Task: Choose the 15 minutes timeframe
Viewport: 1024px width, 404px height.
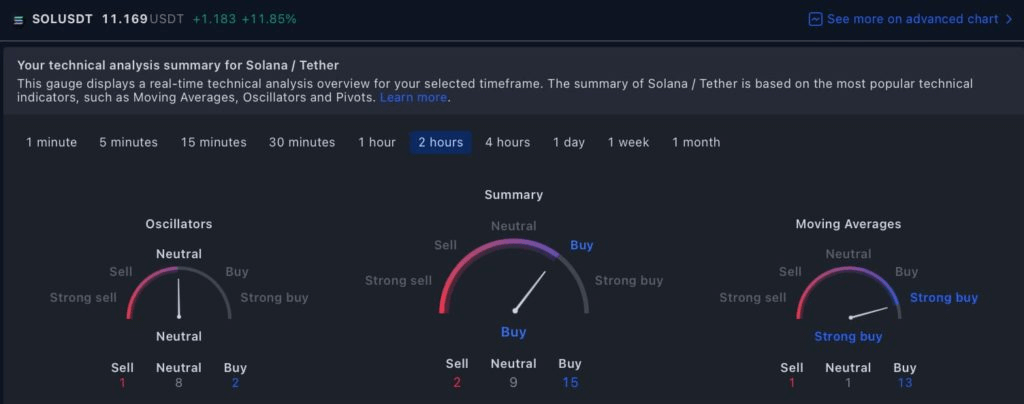Action: click(214, 142)
